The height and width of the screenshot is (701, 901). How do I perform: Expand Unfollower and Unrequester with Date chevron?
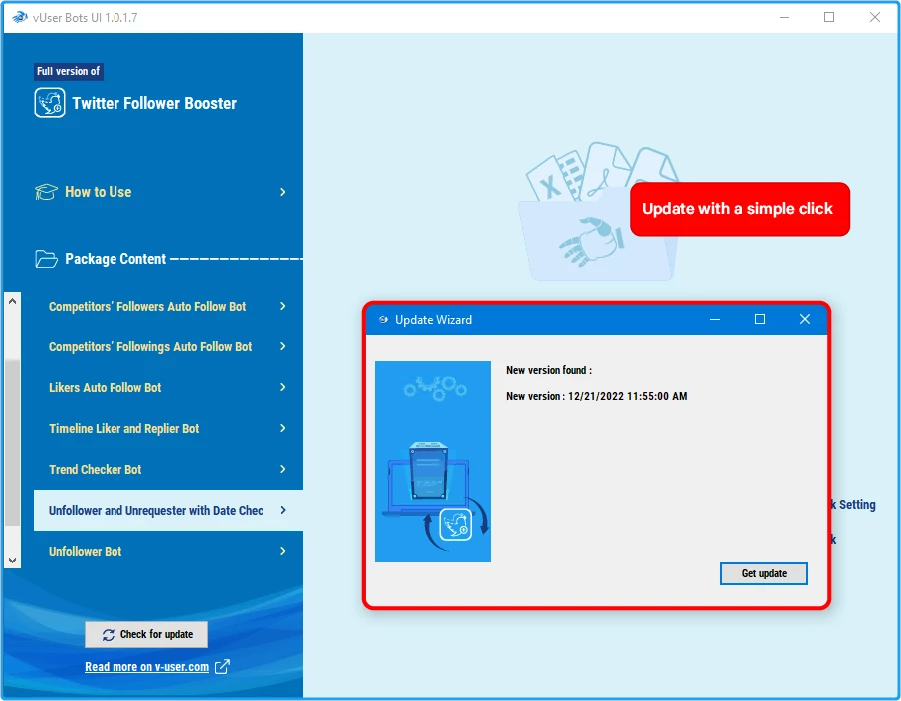tap(282, 510)
